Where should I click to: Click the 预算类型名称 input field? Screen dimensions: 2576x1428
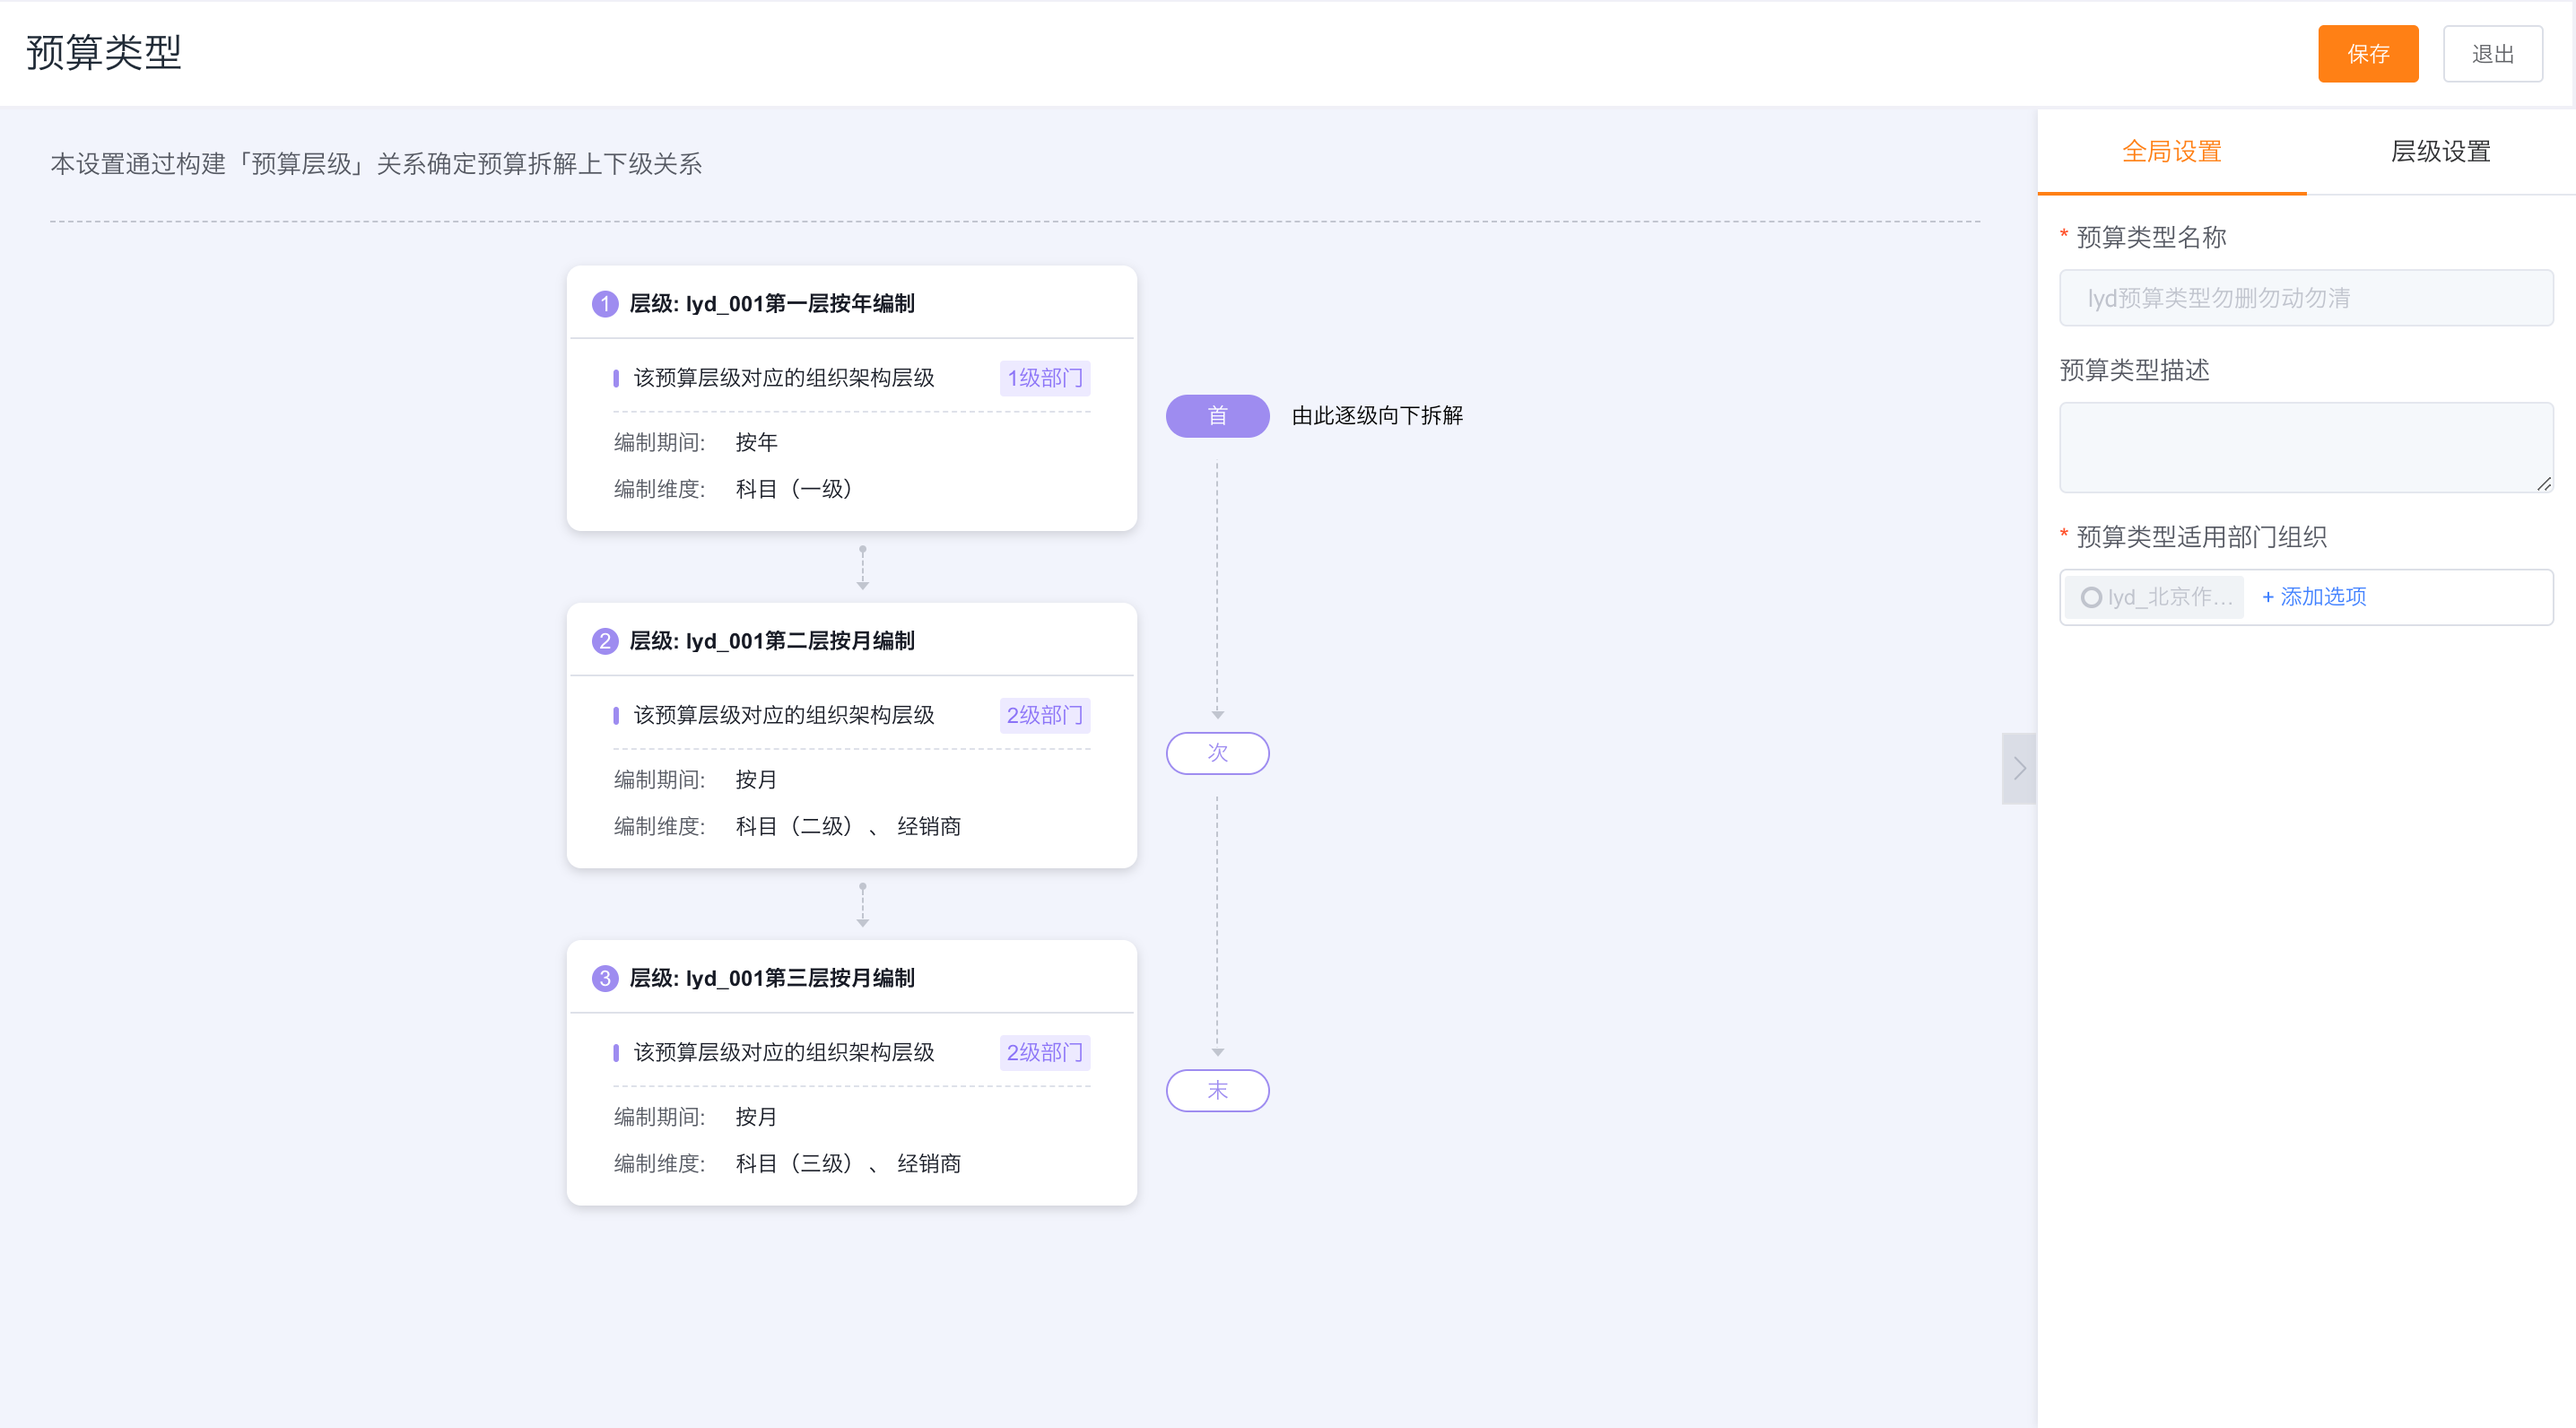click(x=2306, y=298)
